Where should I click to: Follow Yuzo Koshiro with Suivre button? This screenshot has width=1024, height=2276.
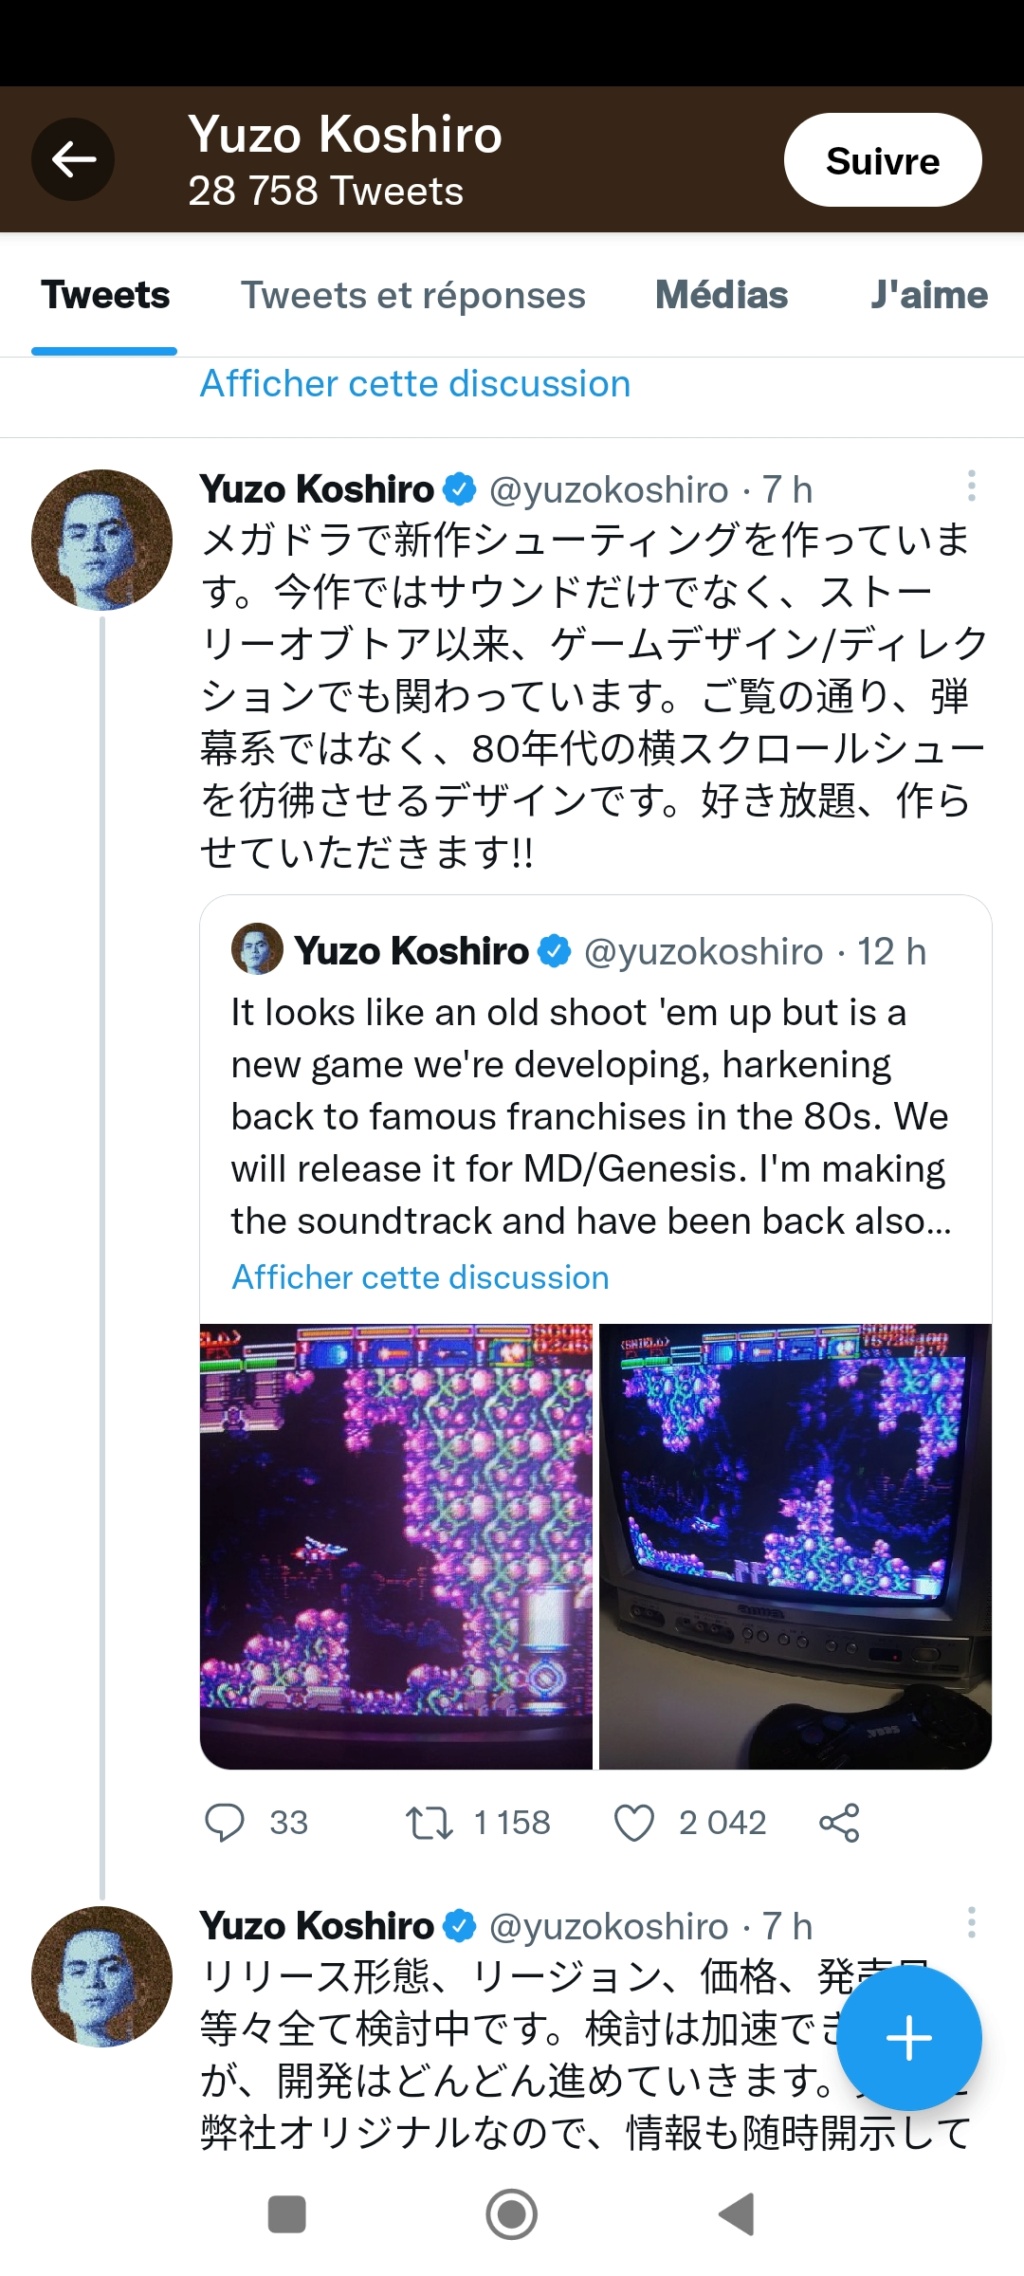click(x=883, y=160)
